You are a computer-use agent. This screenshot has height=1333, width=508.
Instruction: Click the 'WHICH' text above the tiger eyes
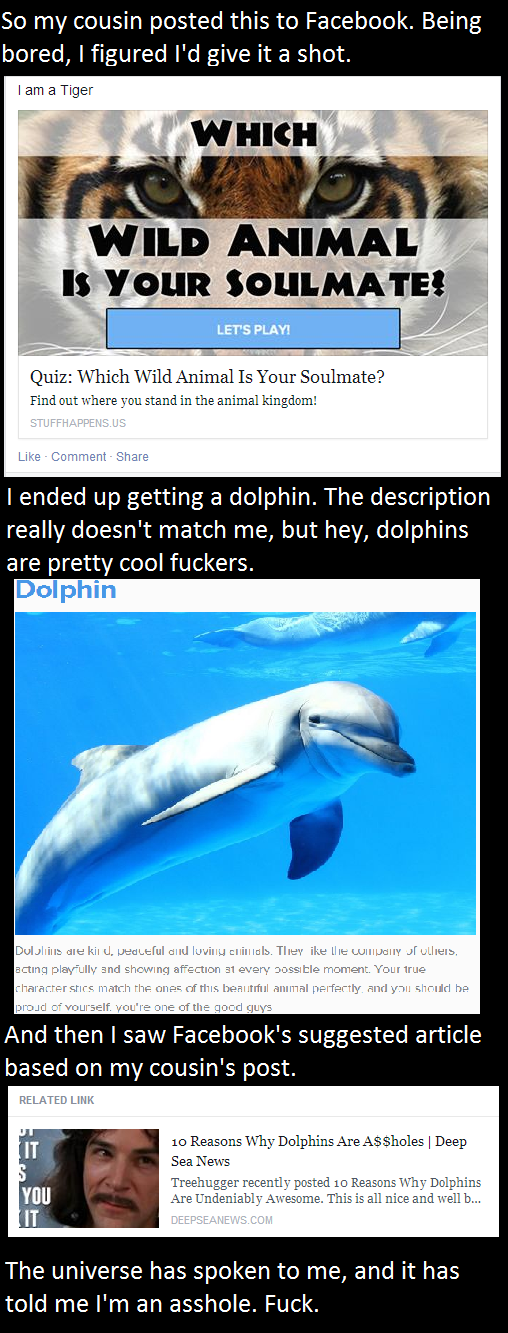253,133
